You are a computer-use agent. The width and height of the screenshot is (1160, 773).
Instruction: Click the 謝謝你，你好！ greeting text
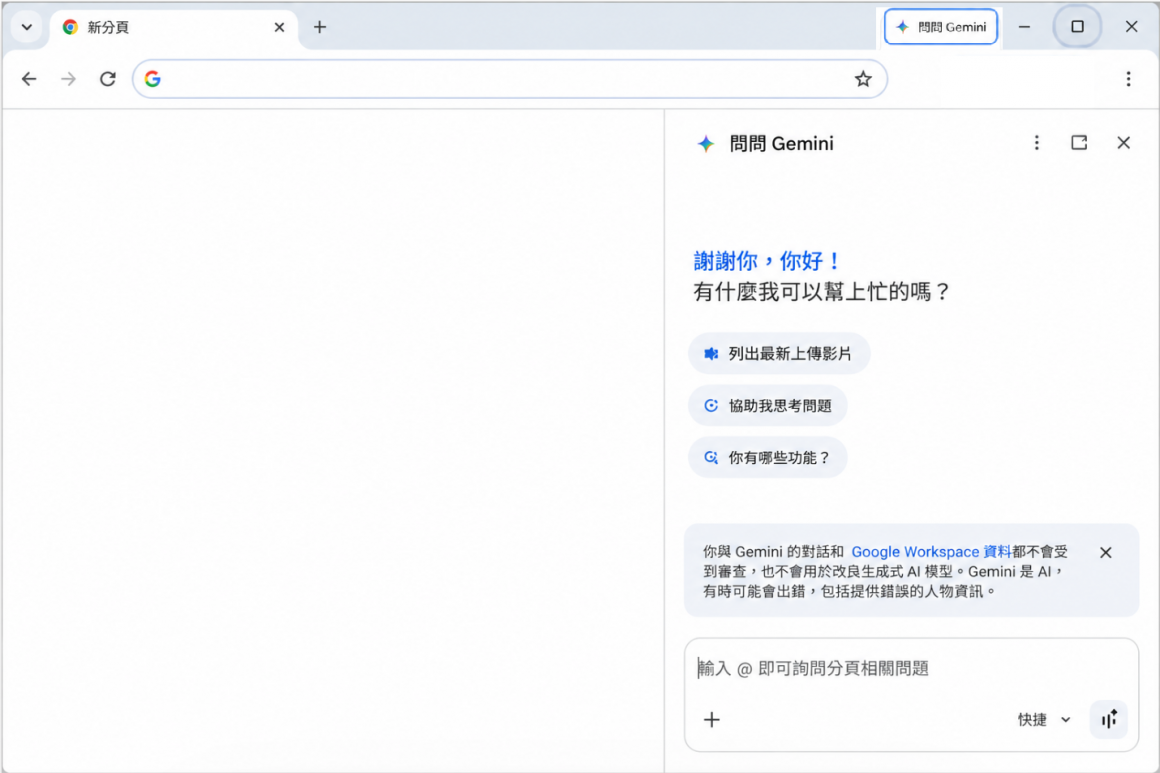click(x=767, y=261)
